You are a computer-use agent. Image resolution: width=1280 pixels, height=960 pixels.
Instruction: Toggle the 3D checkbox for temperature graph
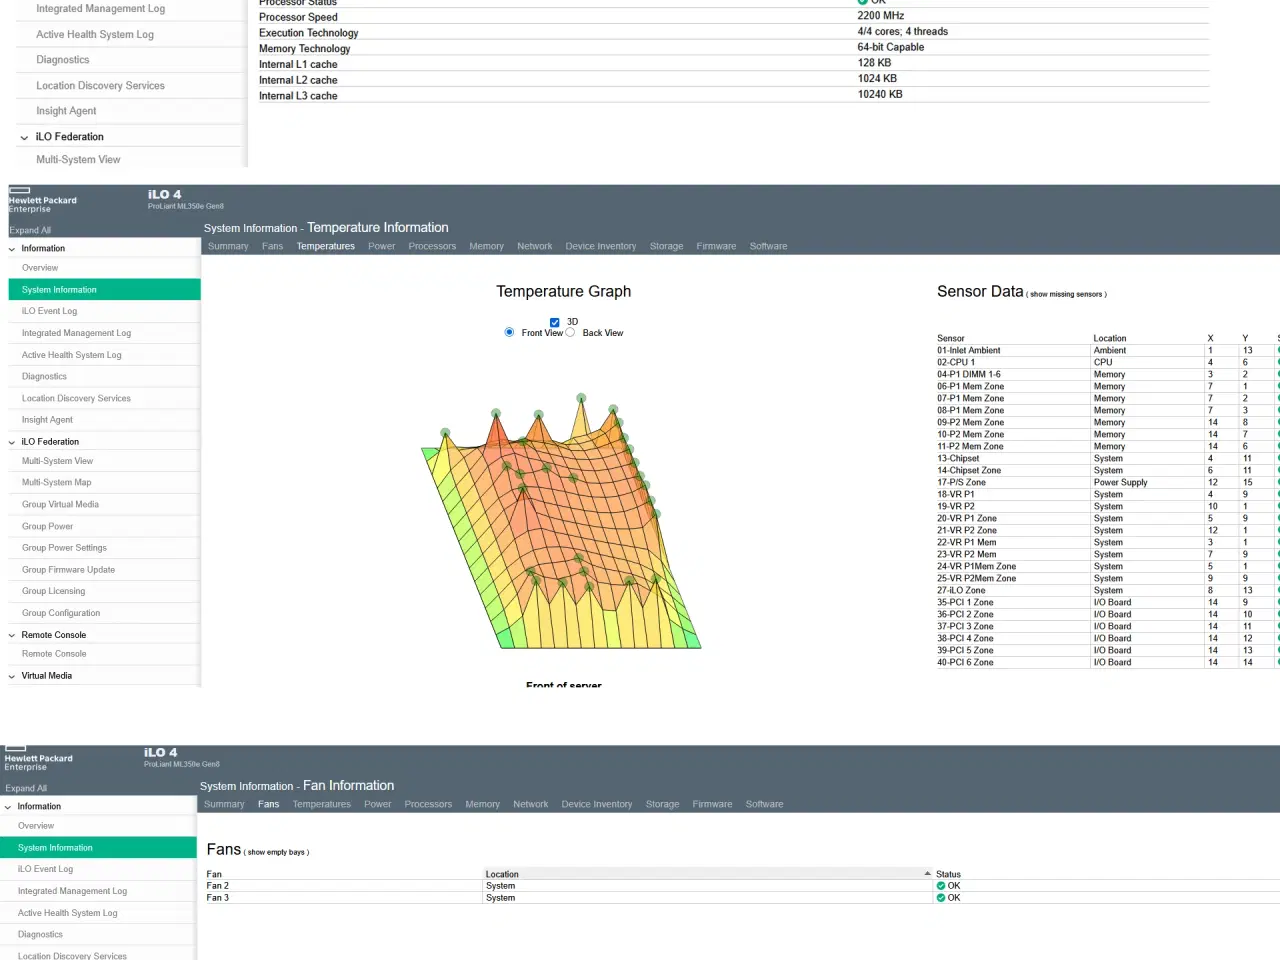click(555, 322)
